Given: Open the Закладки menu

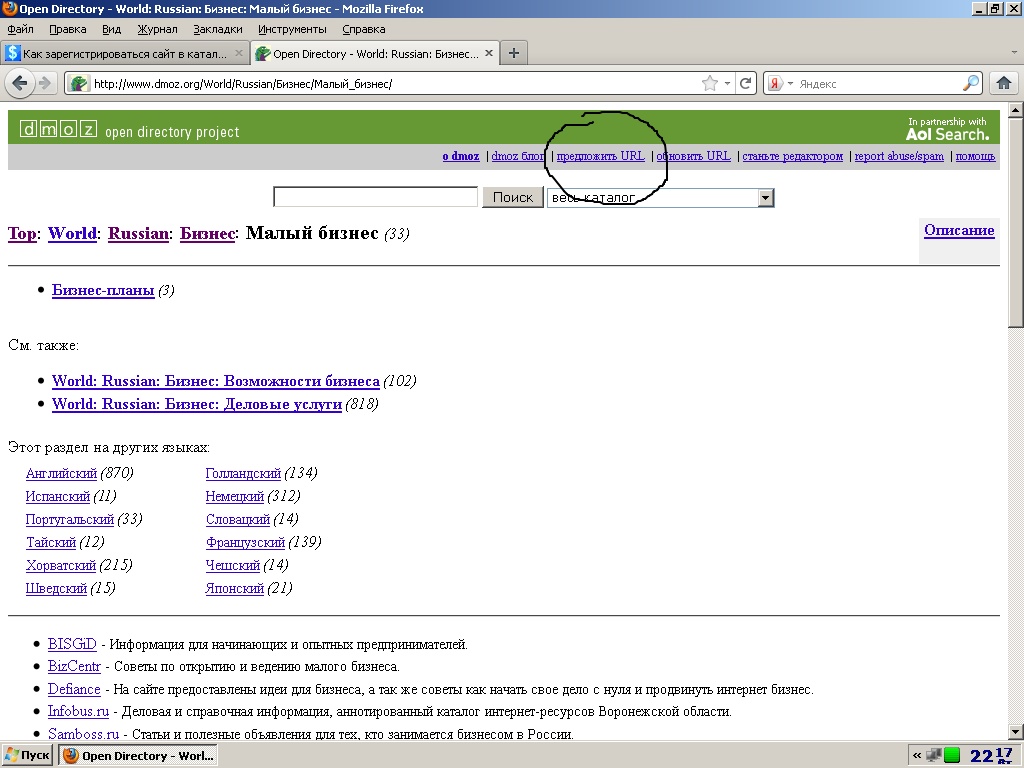Looking at the screenshot, I should tap(217, 29).
